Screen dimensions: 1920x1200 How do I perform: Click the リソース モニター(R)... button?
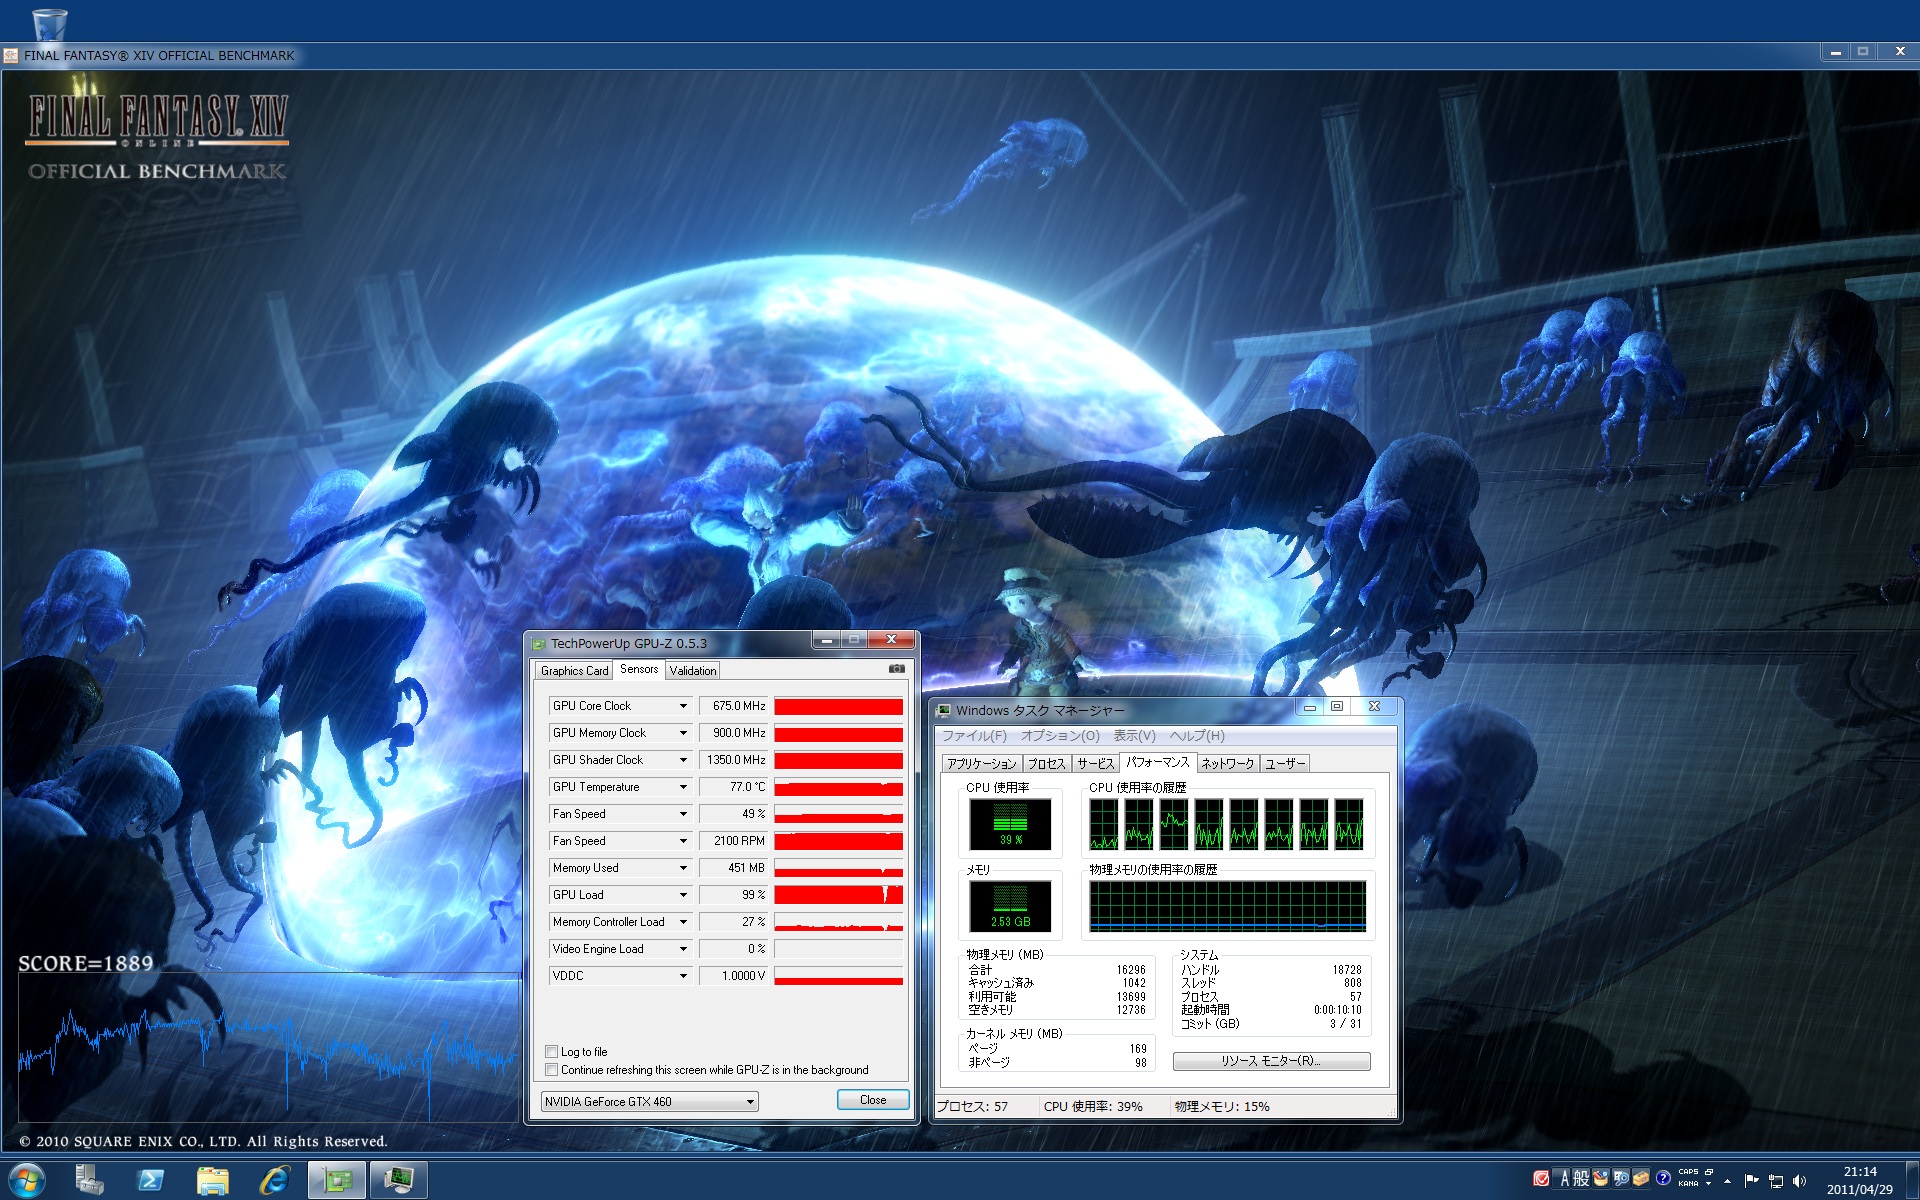(x=1270, y=1061)
